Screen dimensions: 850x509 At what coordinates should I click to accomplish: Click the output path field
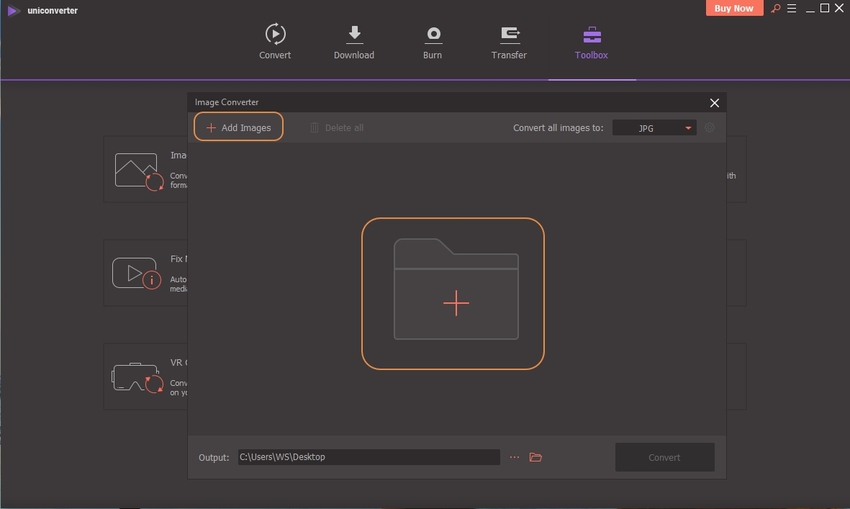[x=368, y=457]
